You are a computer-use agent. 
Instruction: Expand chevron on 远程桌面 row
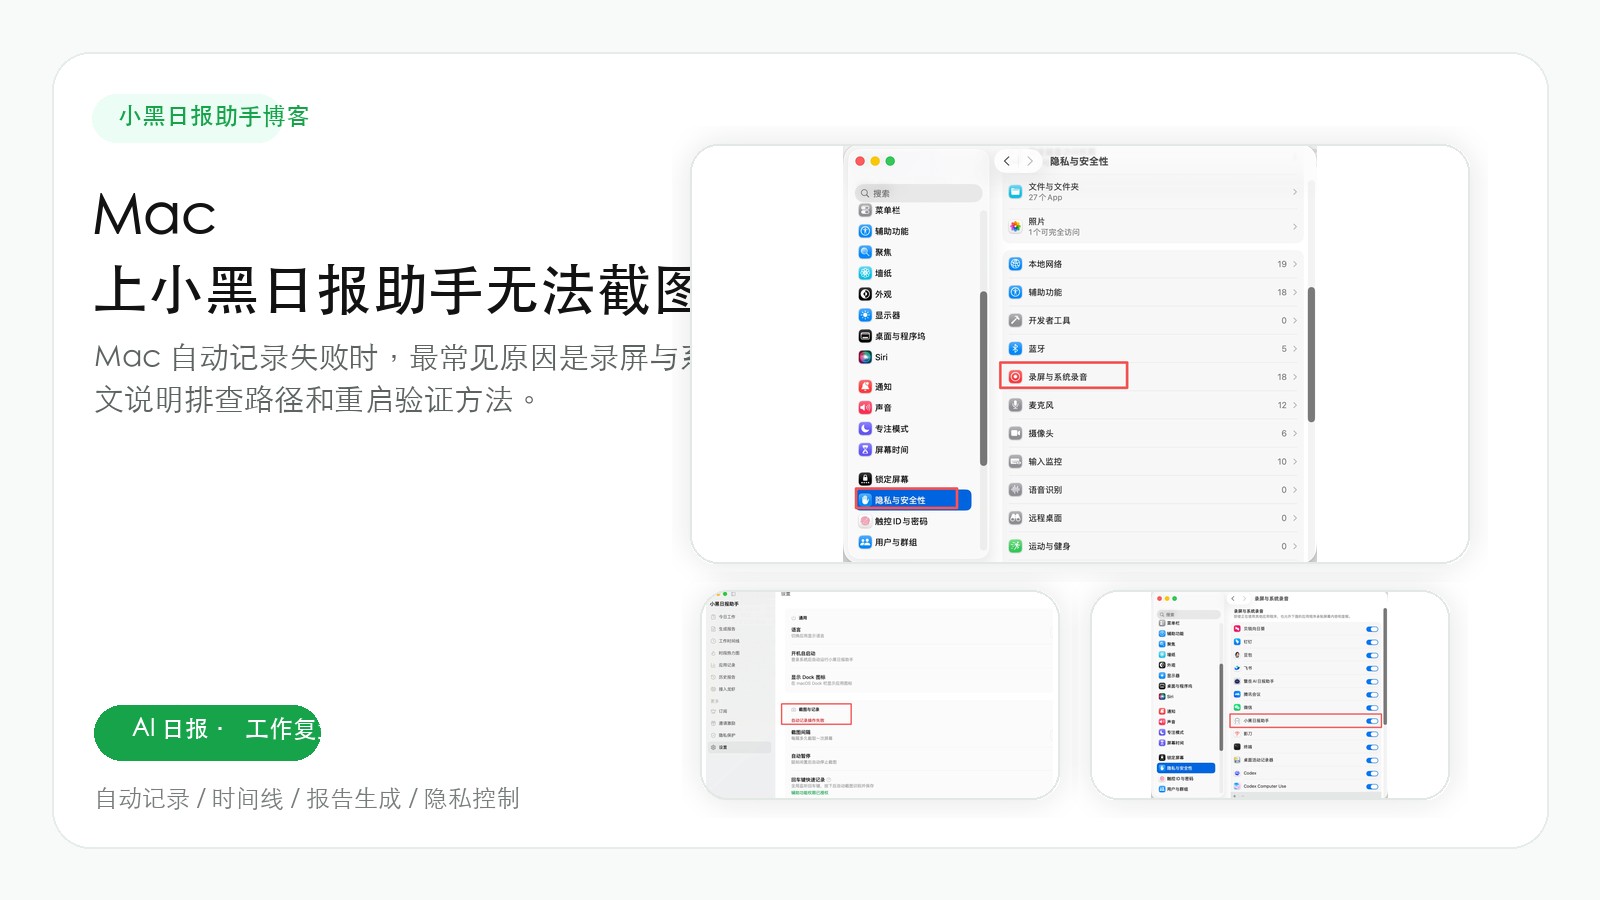[x=1295, y=518]
